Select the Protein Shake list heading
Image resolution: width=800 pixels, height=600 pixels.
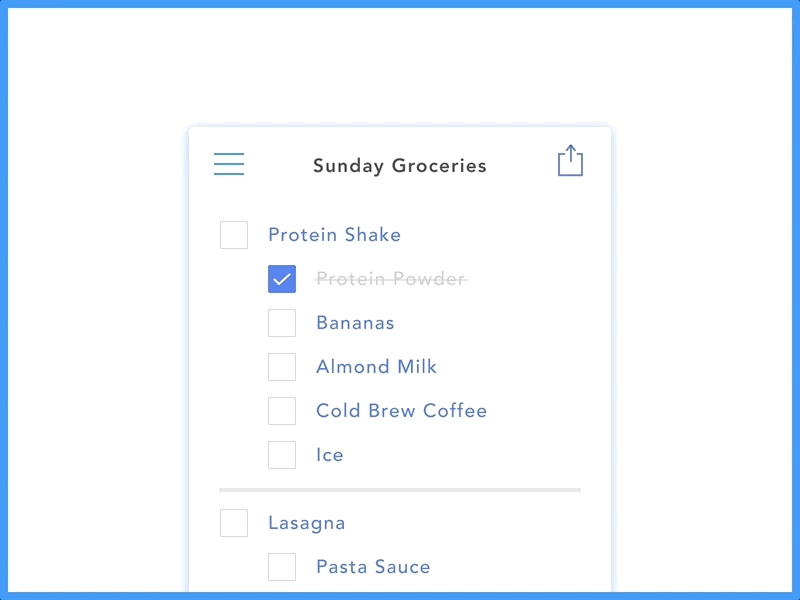pos(334,235)
